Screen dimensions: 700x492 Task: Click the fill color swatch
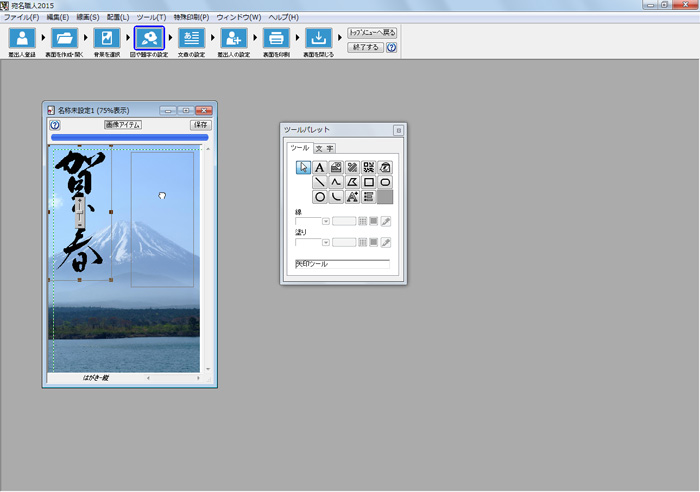click(x=372, y=243)
